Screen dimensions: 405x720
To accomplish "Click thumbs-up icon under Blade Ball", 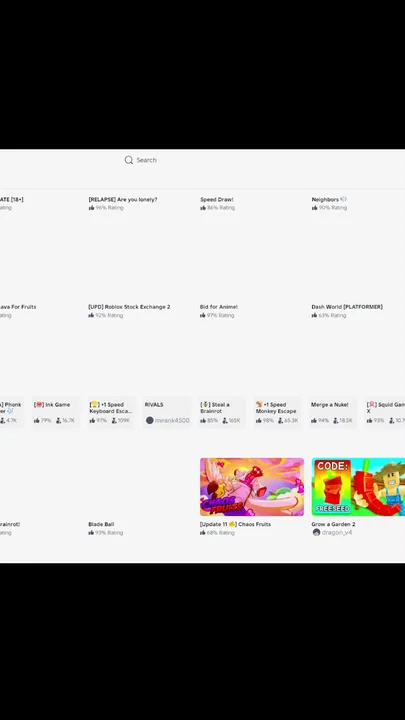I will point(91,533).
